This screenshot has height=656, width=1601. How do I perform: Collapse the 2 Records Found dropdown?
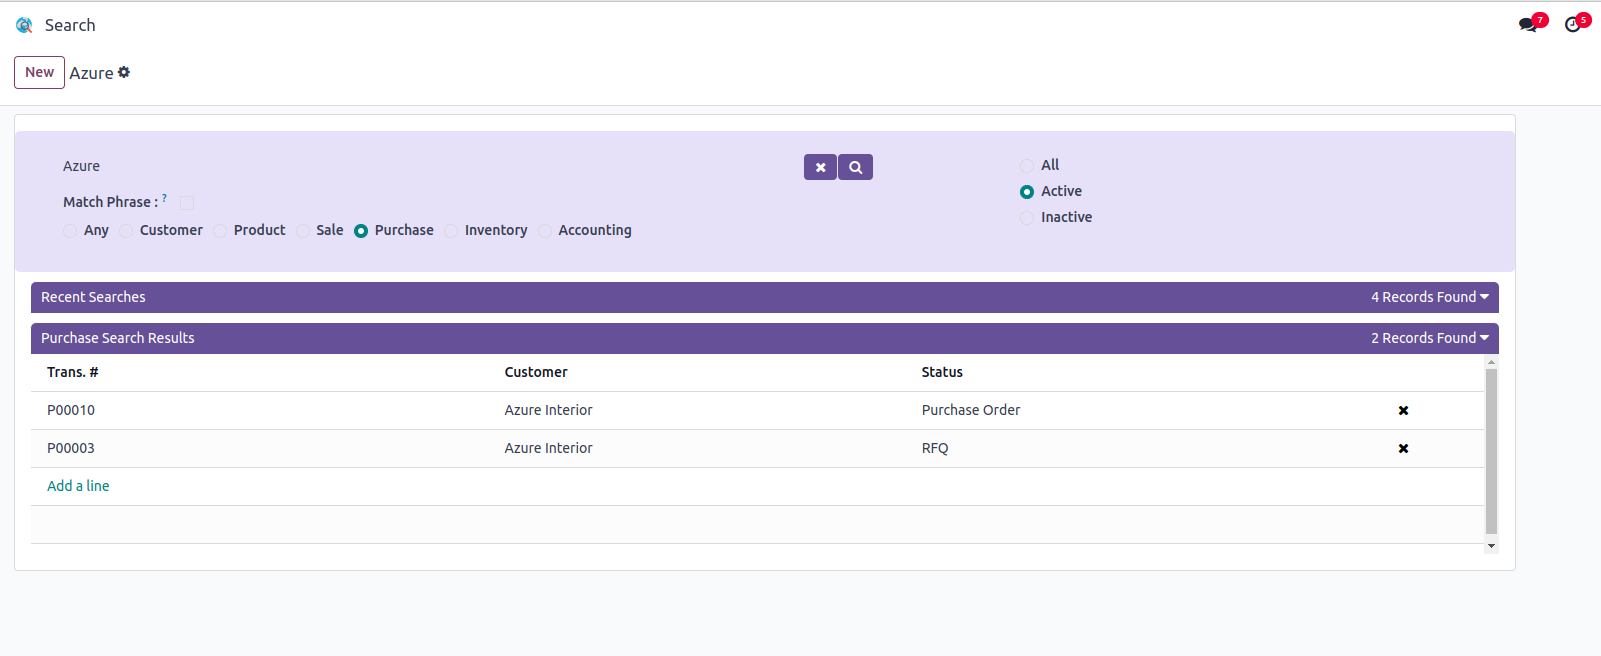pyautogui.click(x=1429, y=338)
